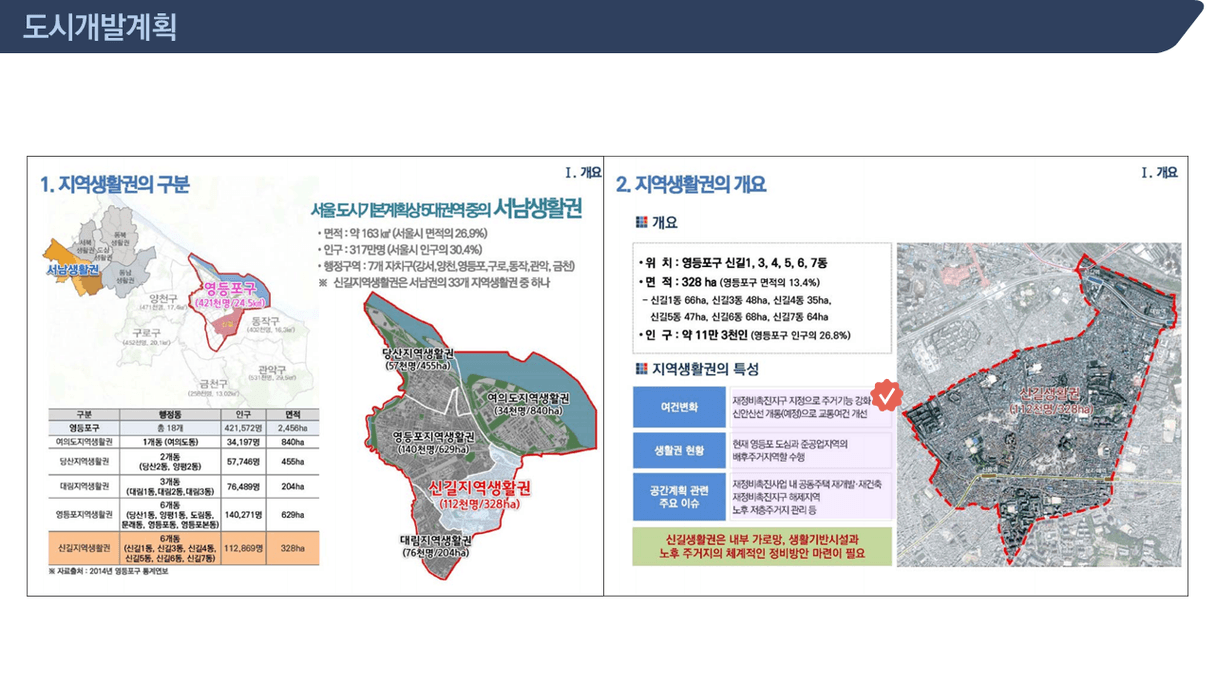Click the red checkmark badge icon
Screen dimensions: 1216x684
886,396
